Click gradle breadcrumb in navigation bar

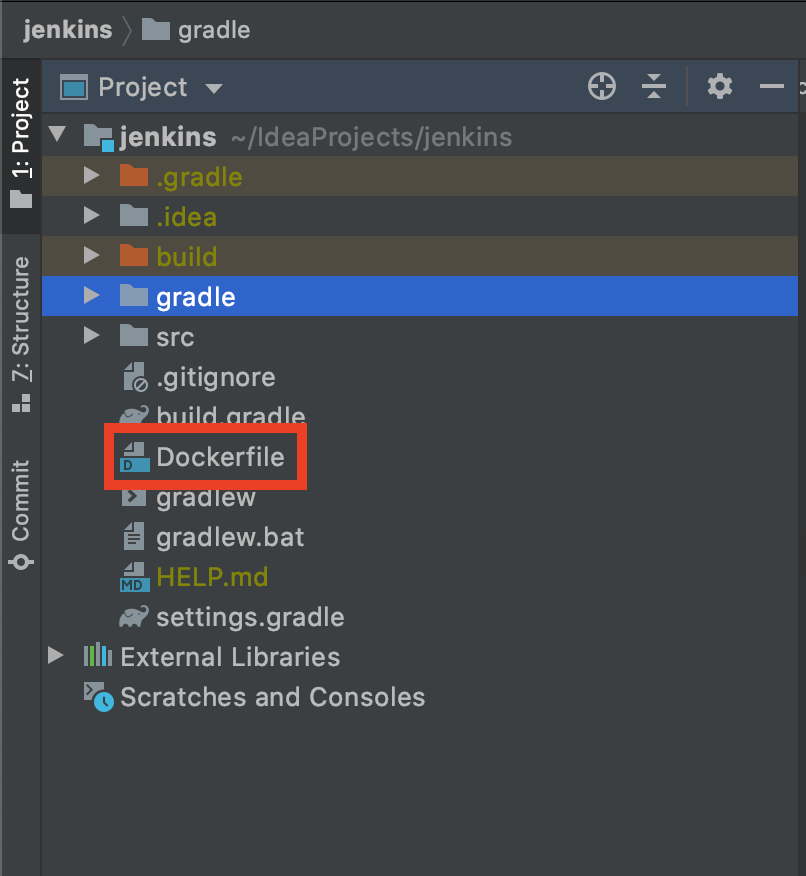click(x=195, y=30)
